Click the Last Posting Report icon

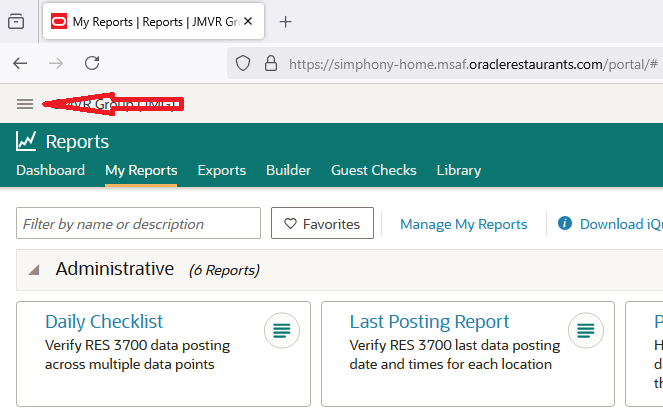(586, 329)
